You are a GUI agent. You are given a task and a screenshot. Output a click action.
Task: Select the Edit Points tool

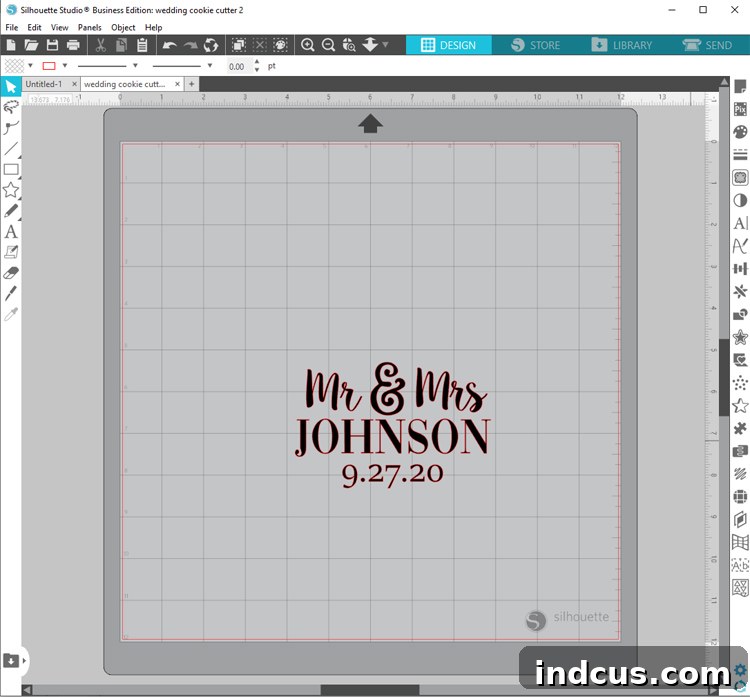point(11,128)
